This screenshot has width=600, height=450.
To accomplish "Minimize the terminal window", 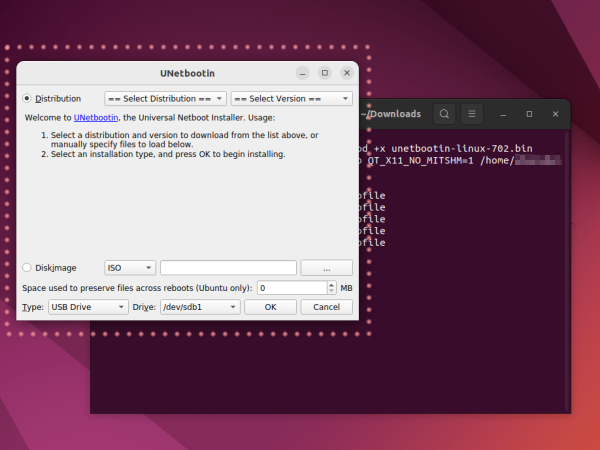I will click(503, 114).
